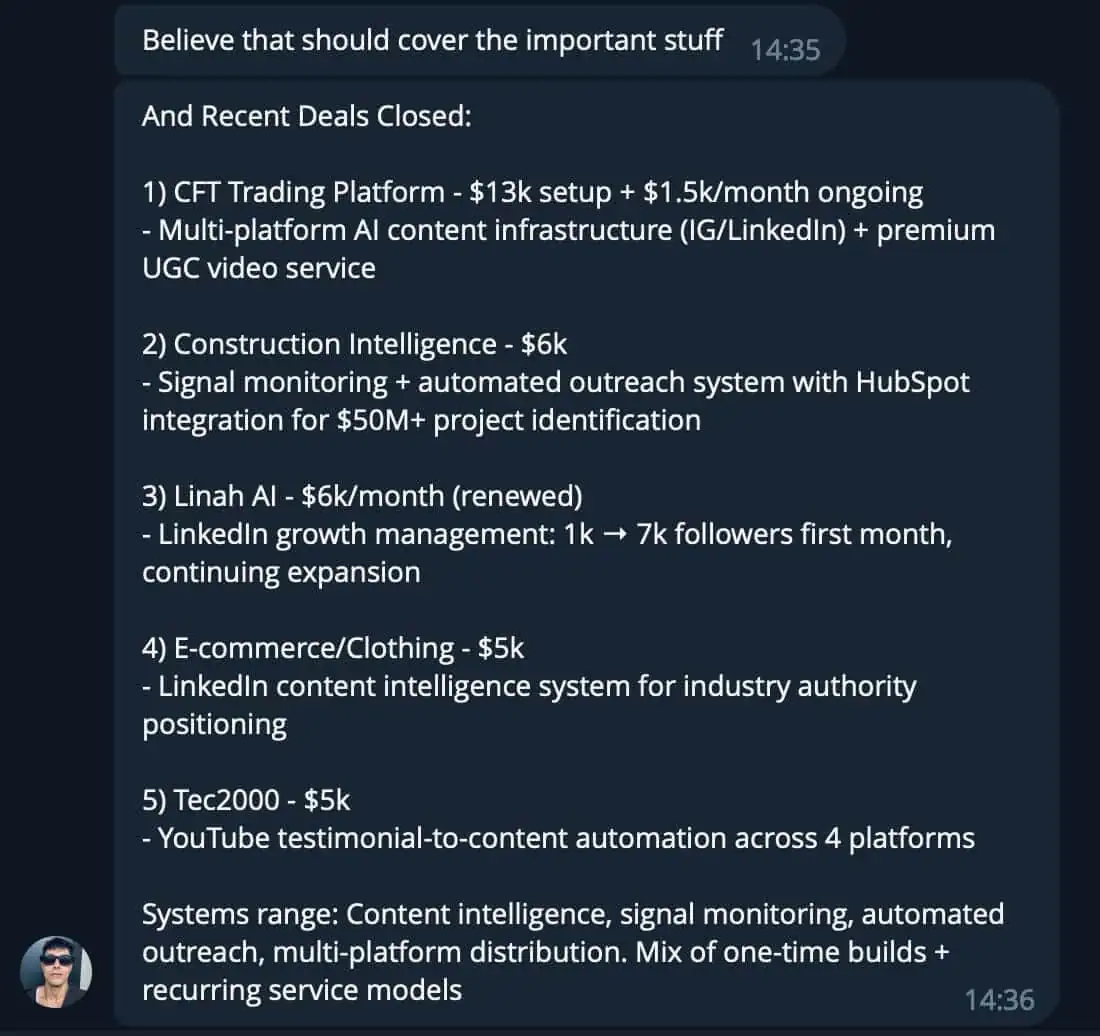Image resolution: width=1100 pixels, height=1036 pixels.
Task: Click the "And Recent Deals Closed:" heading
Action: [x=306, y=117]
